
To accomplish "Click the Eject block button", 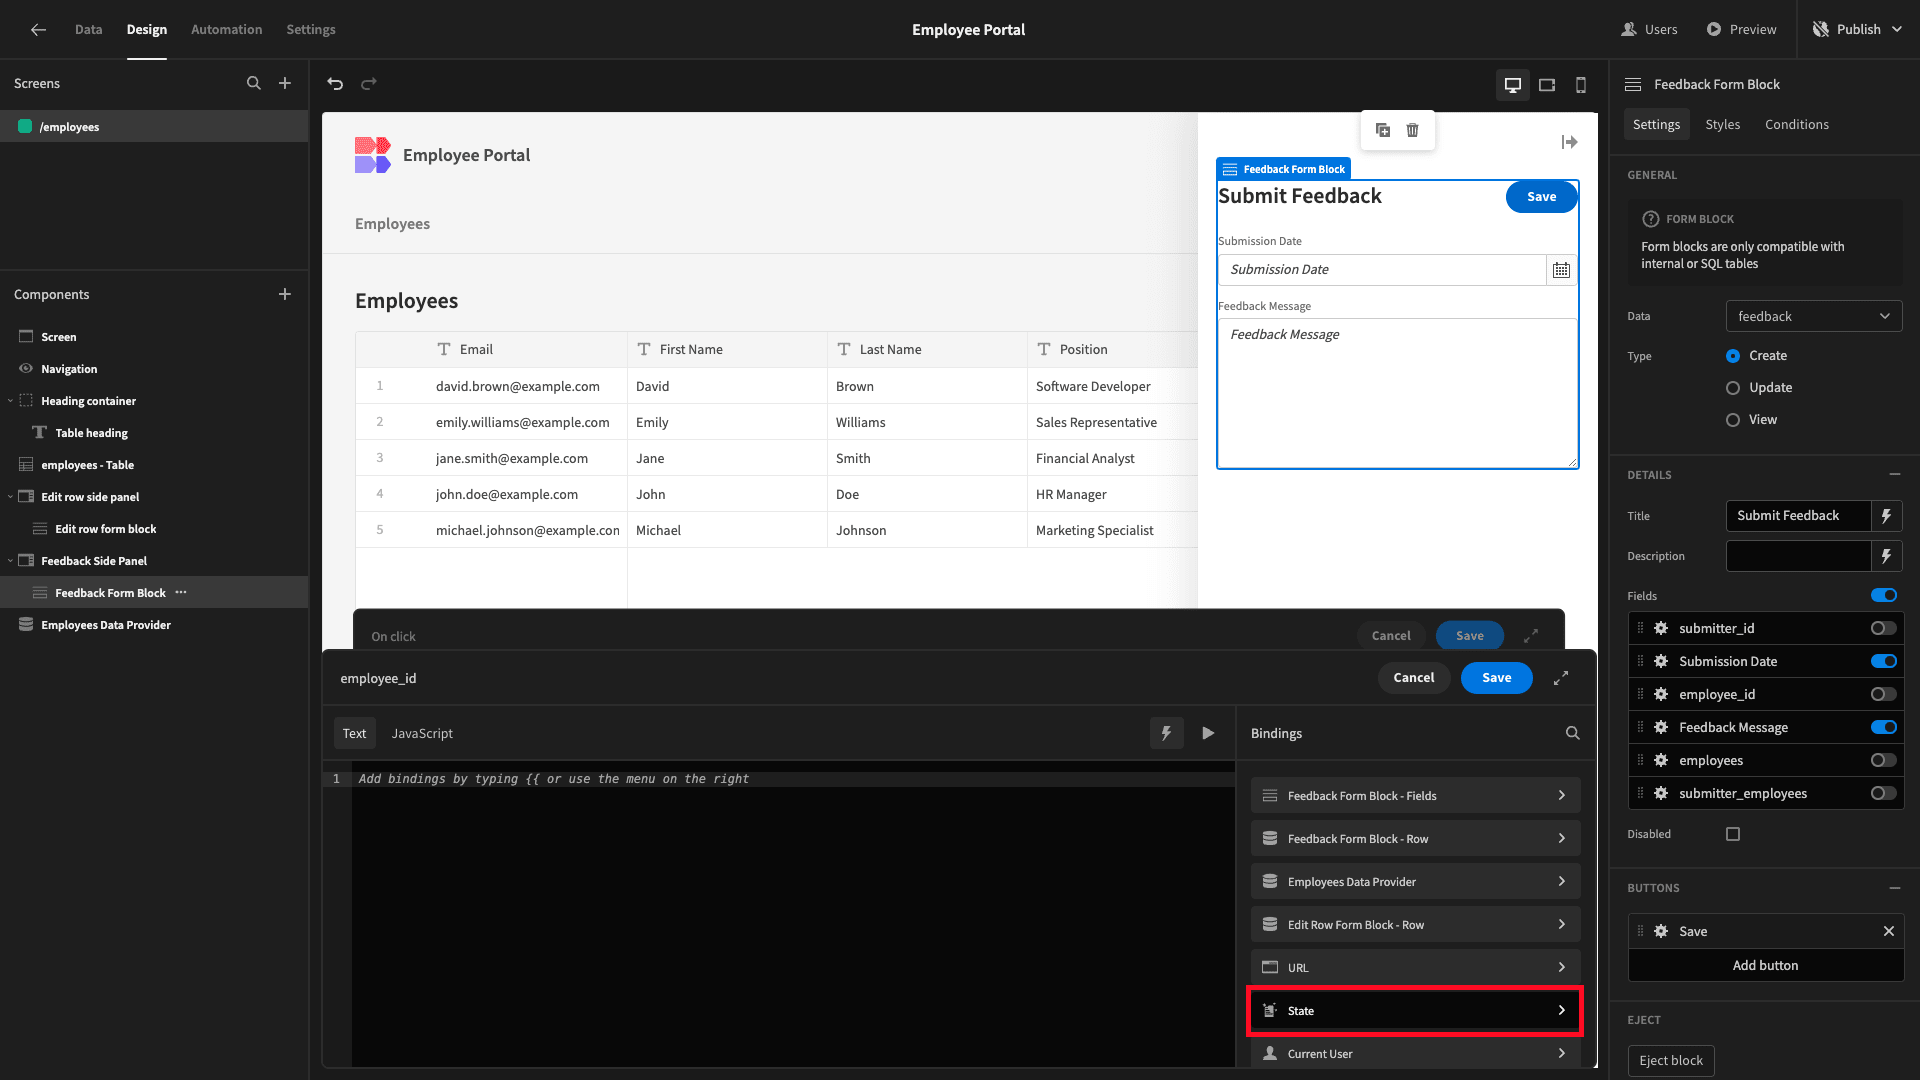I will 1671,1060.
